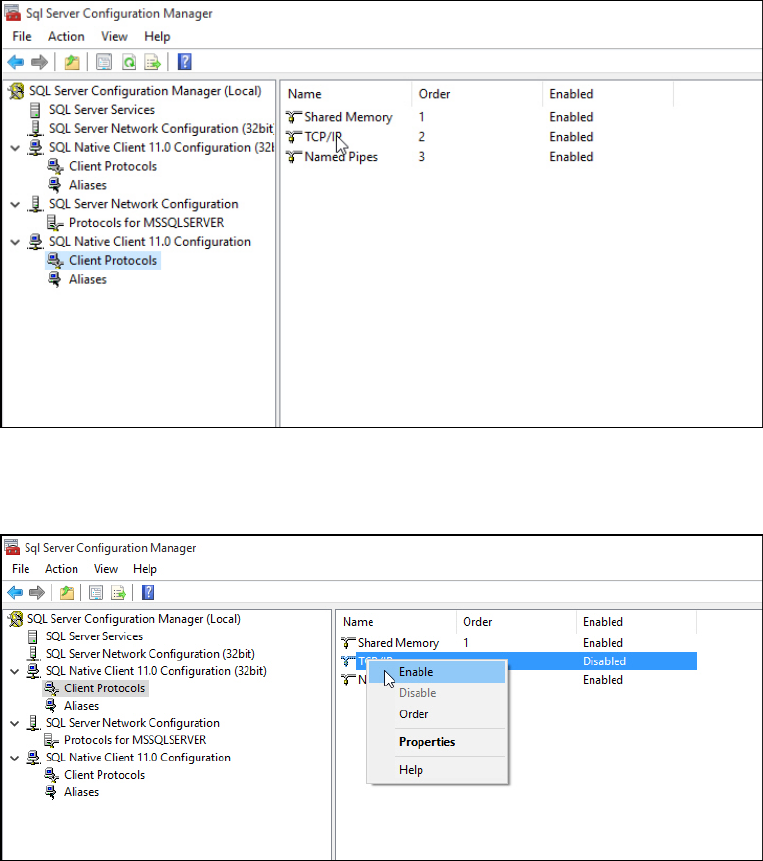This screenshot has width=763, height=861.
Task: Click Properties icon in bottom window toolbar
Action: coord(96,592)
